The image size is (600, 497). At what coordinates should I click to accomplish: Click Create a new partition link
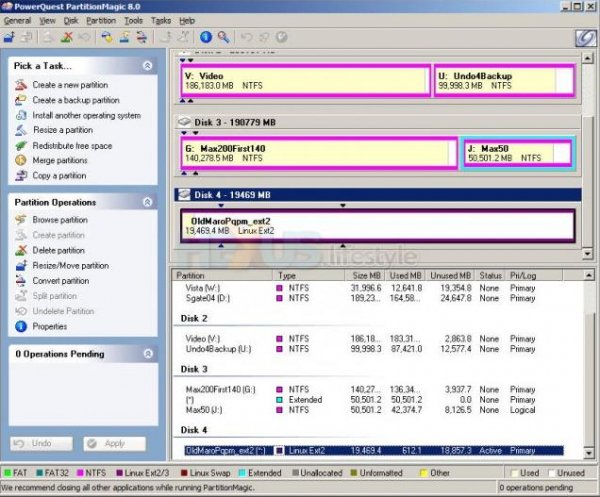[70, 85]
